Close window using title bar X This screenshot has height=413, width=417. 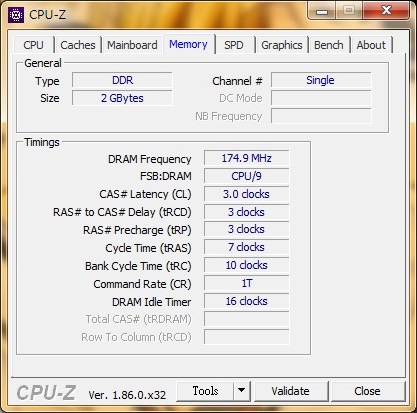(x=386, y=11)
